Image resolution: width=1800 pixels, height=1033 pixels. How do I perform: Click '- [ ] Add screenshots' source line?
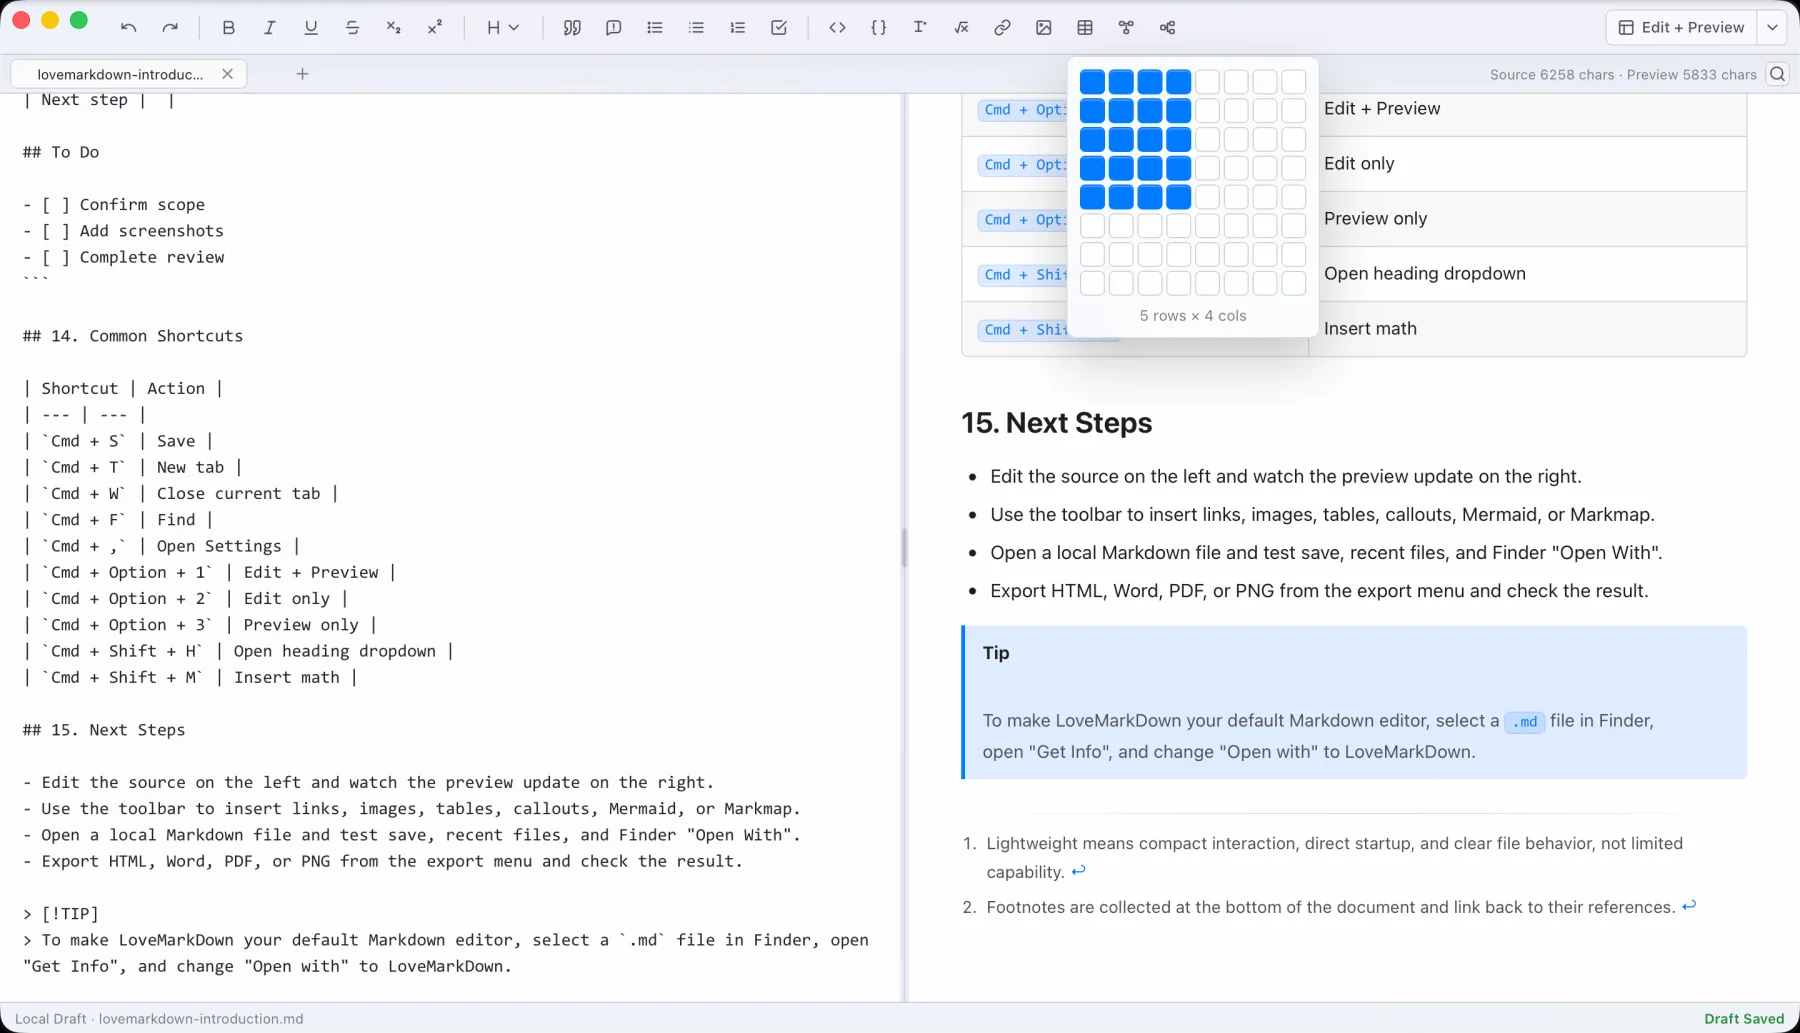(x=123, y=231)
